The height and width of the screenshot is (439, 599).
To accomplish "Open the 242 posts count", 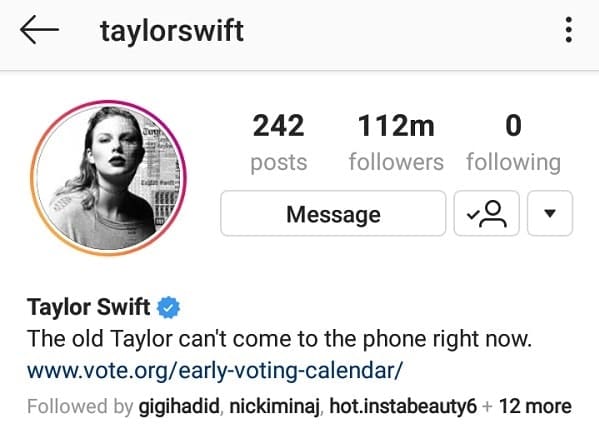I will [x=278, y=143].
